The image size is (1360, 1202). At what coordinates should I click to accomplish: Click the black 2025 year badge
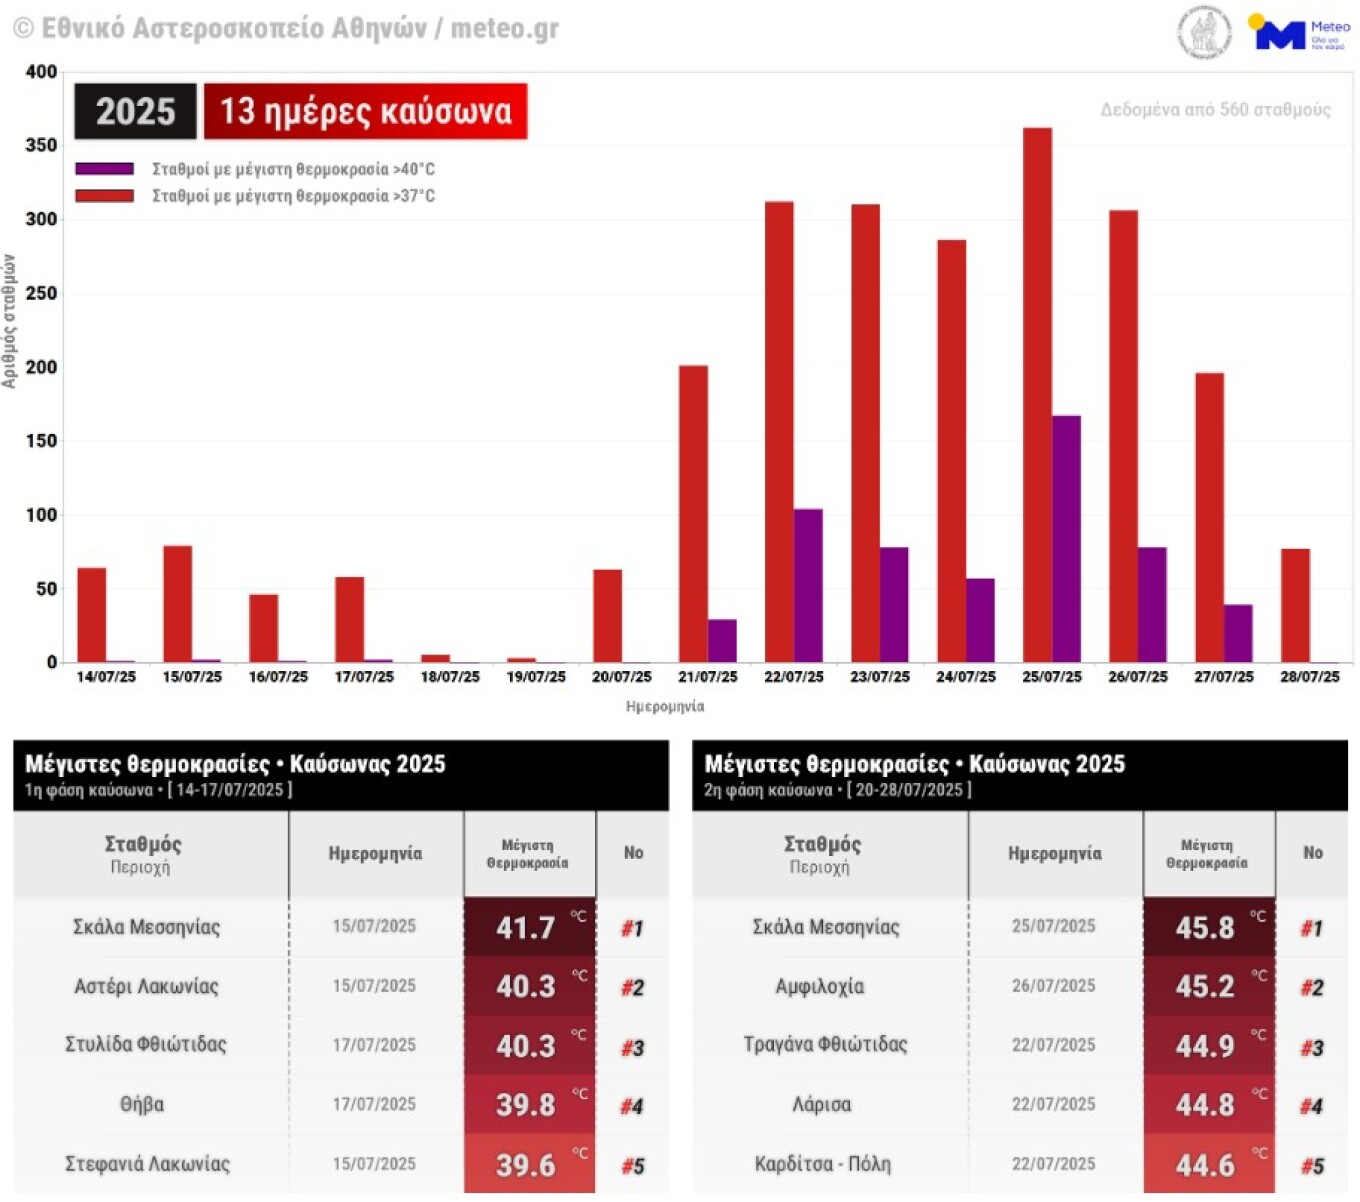click(135, 111)
